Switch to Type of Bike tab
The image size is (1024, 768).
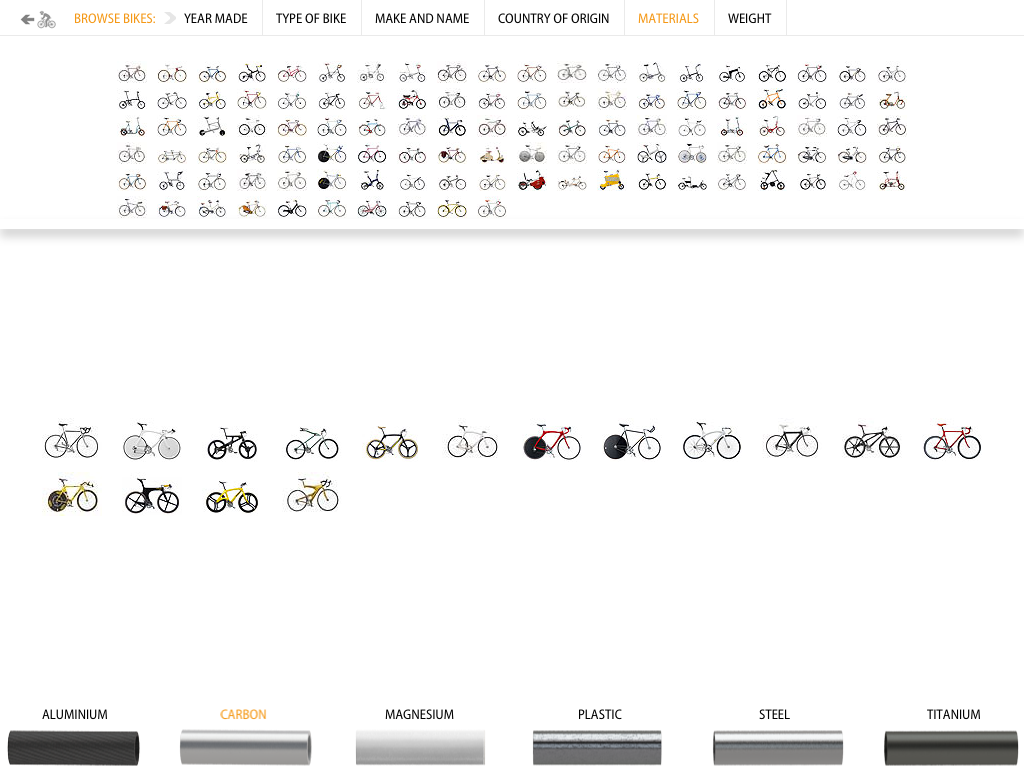[x=311, y=18]
